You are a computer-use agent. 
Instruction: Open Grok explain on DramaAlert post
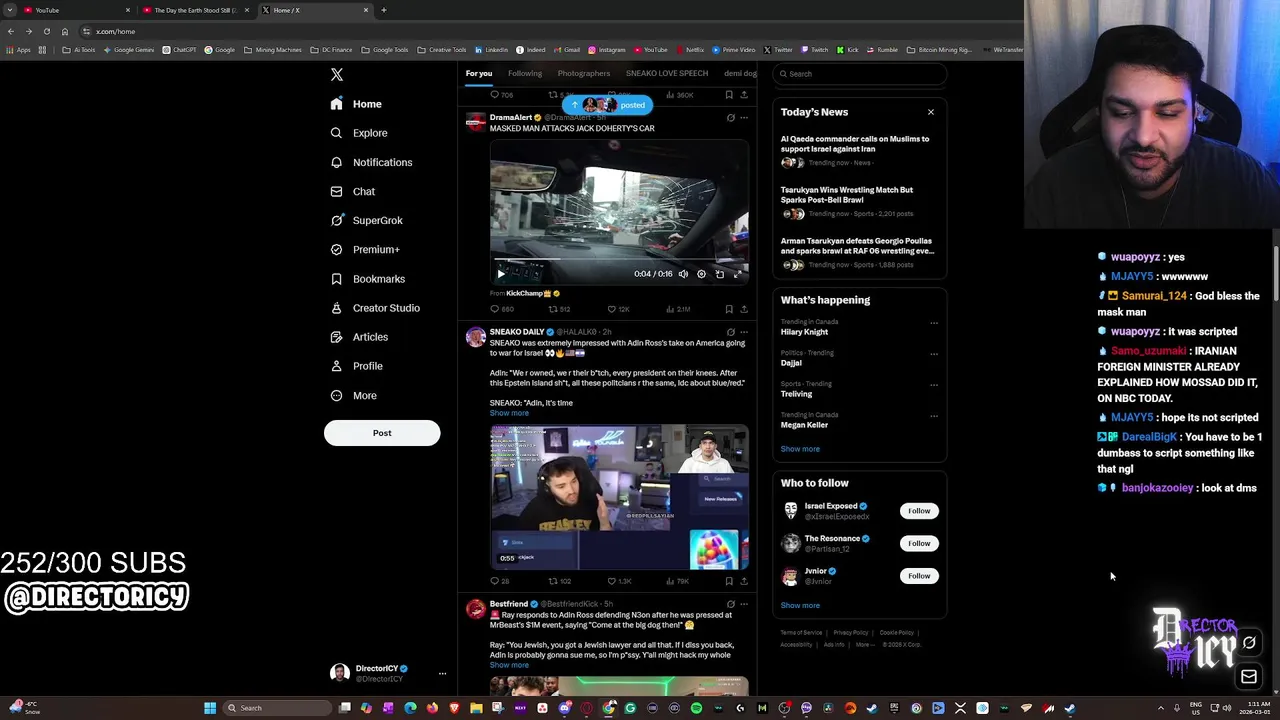(x=730, y=118)
